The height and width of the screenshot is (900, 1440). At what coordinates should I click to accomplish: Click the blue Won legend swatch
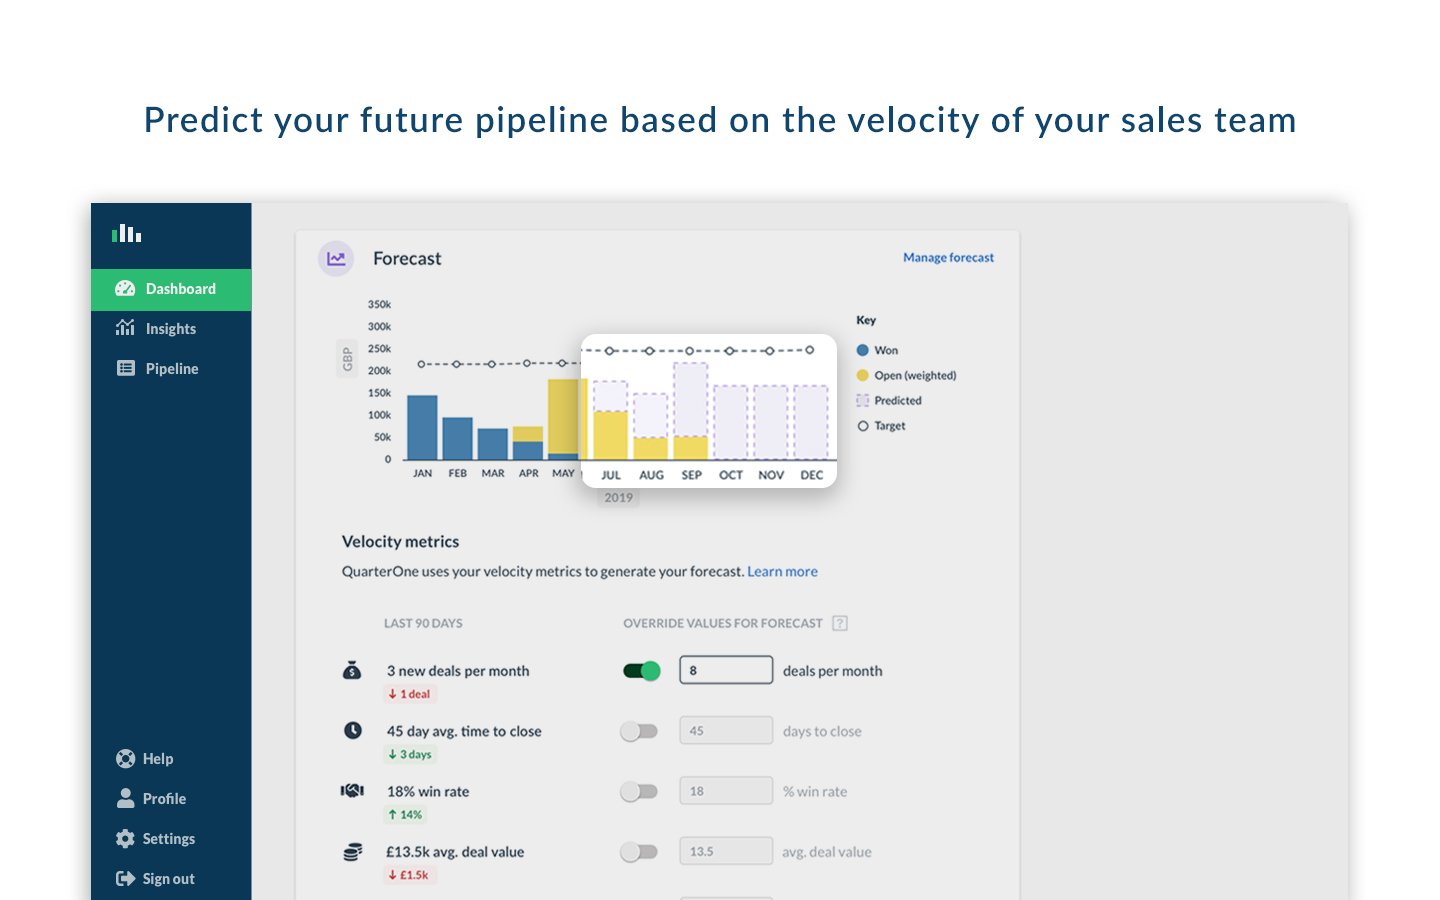point(862,351)
